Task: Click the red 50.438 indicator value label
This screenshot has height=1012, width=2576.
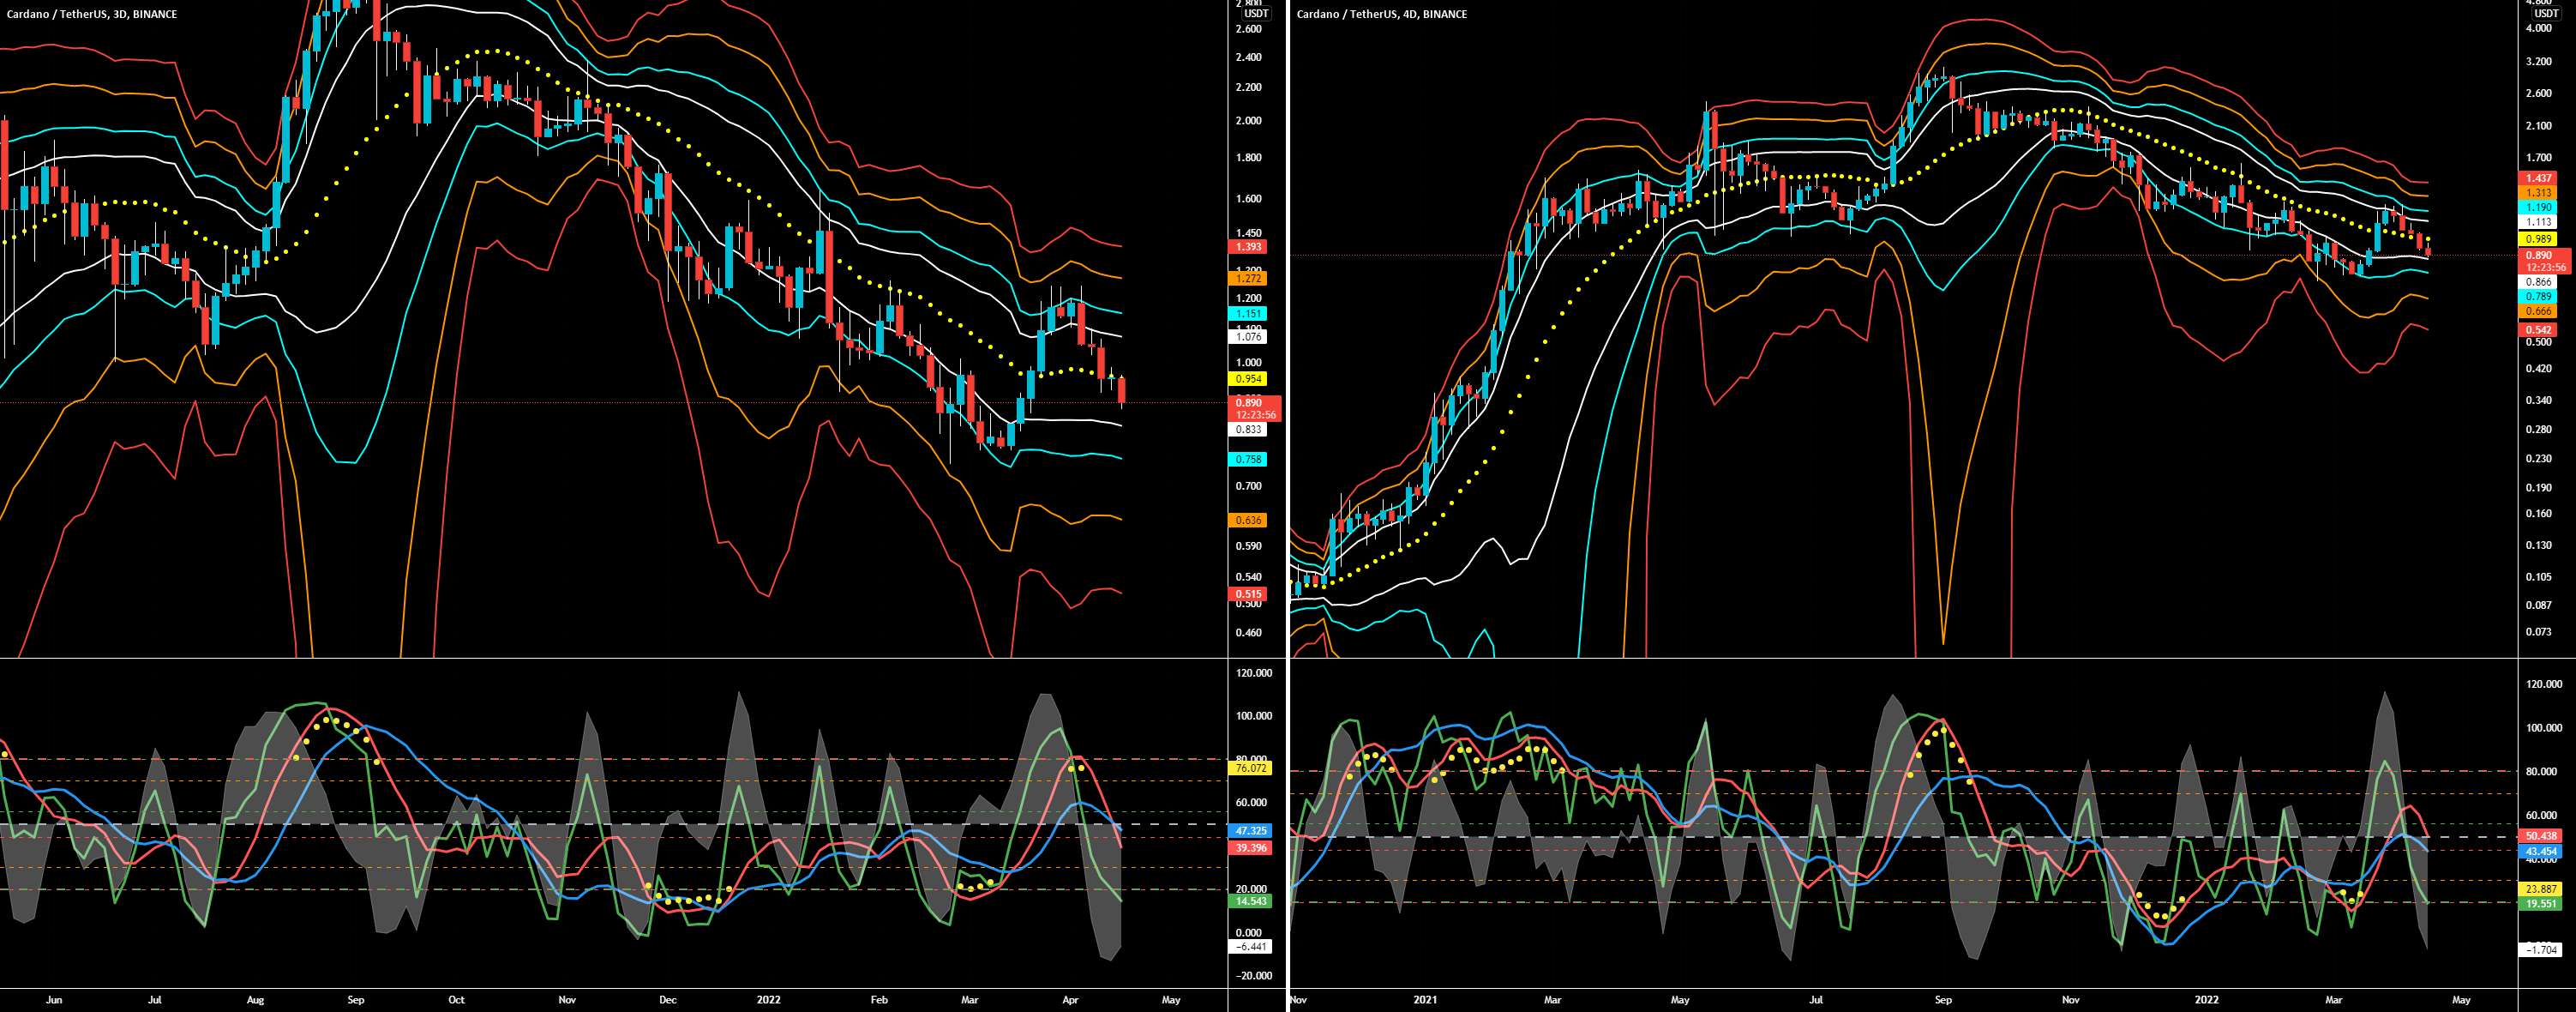Action: coord(2541,836)
